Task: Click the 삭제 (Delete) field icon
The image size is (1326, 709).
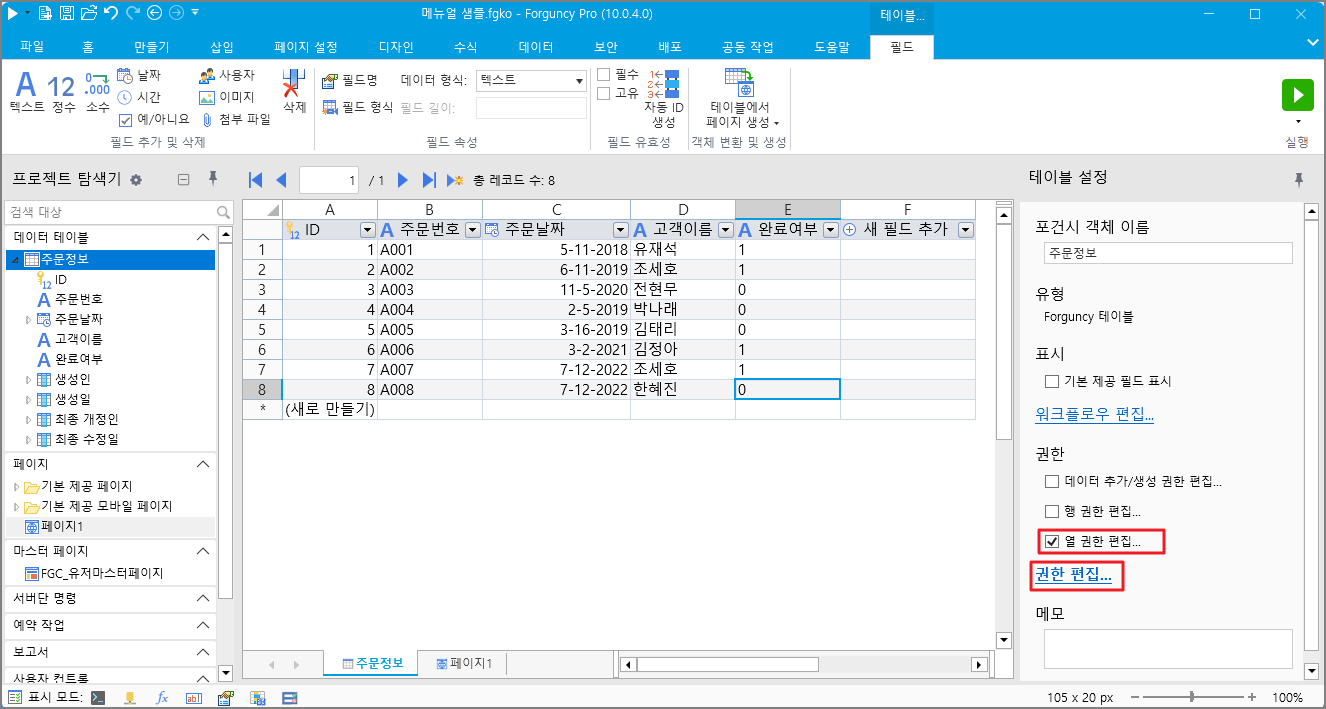Action: click(294, 90)
